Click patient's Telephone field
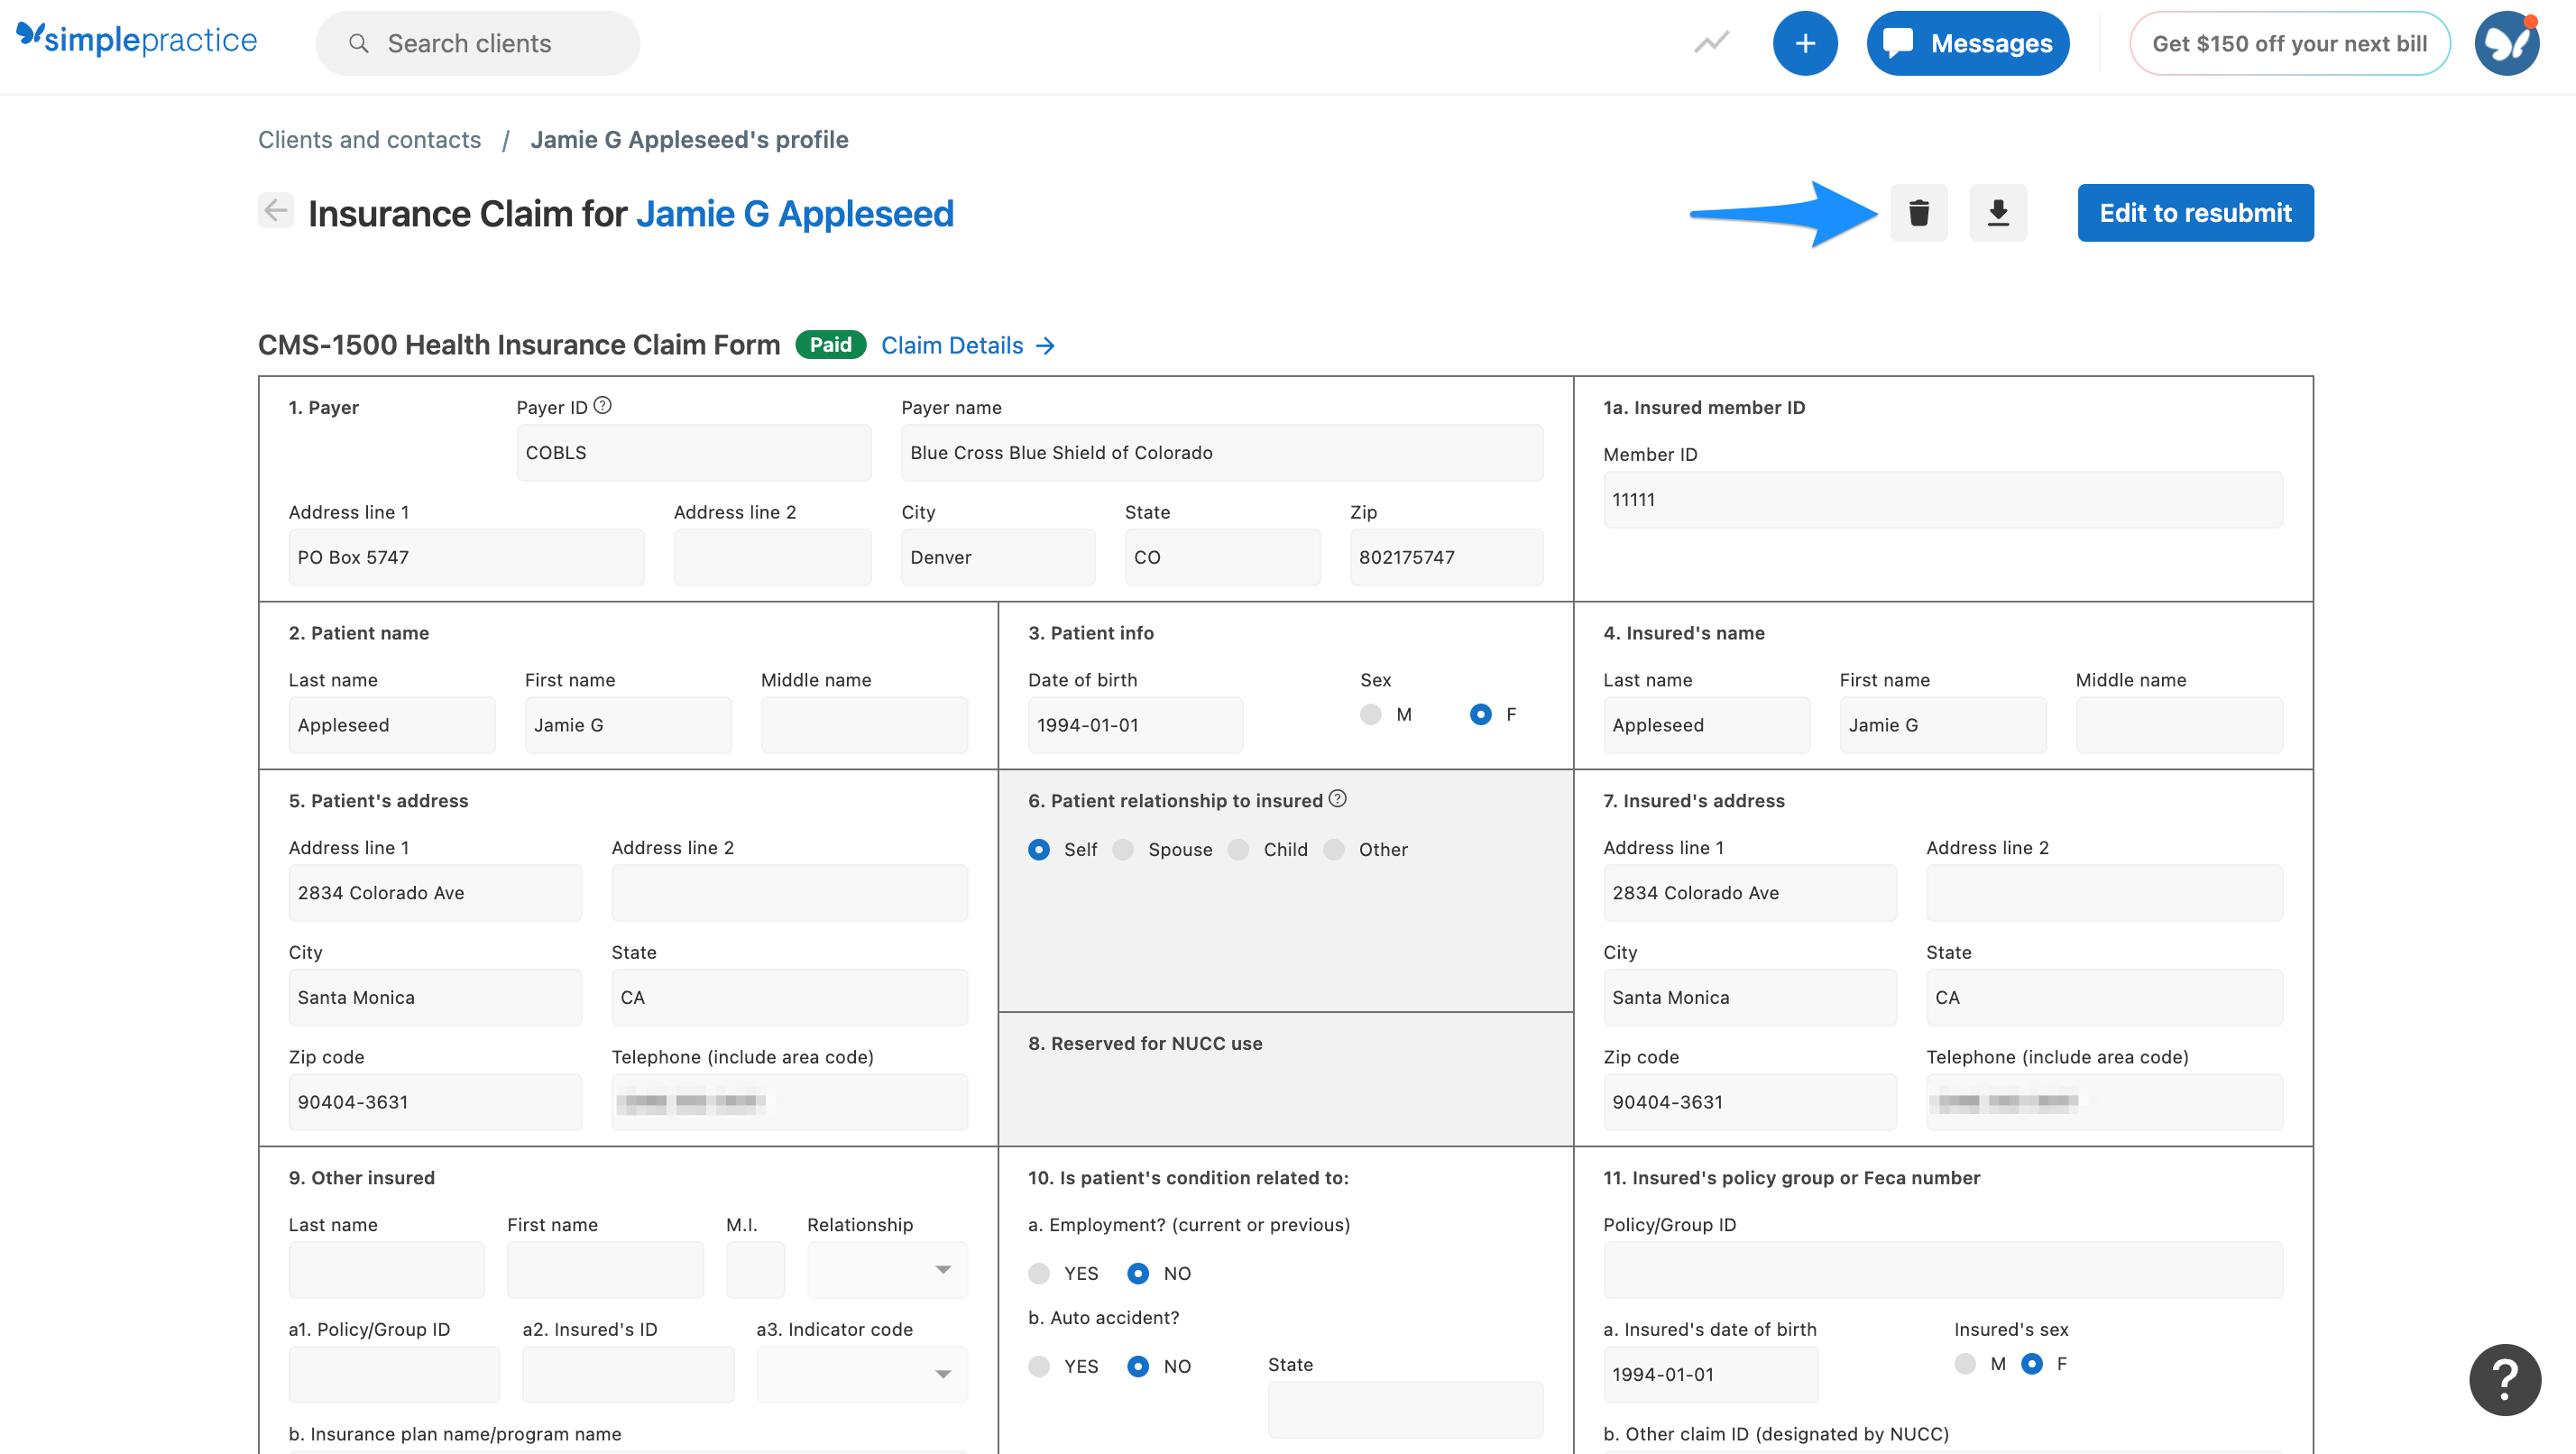The image size is (2576, 1454). tap(789, 1102)
